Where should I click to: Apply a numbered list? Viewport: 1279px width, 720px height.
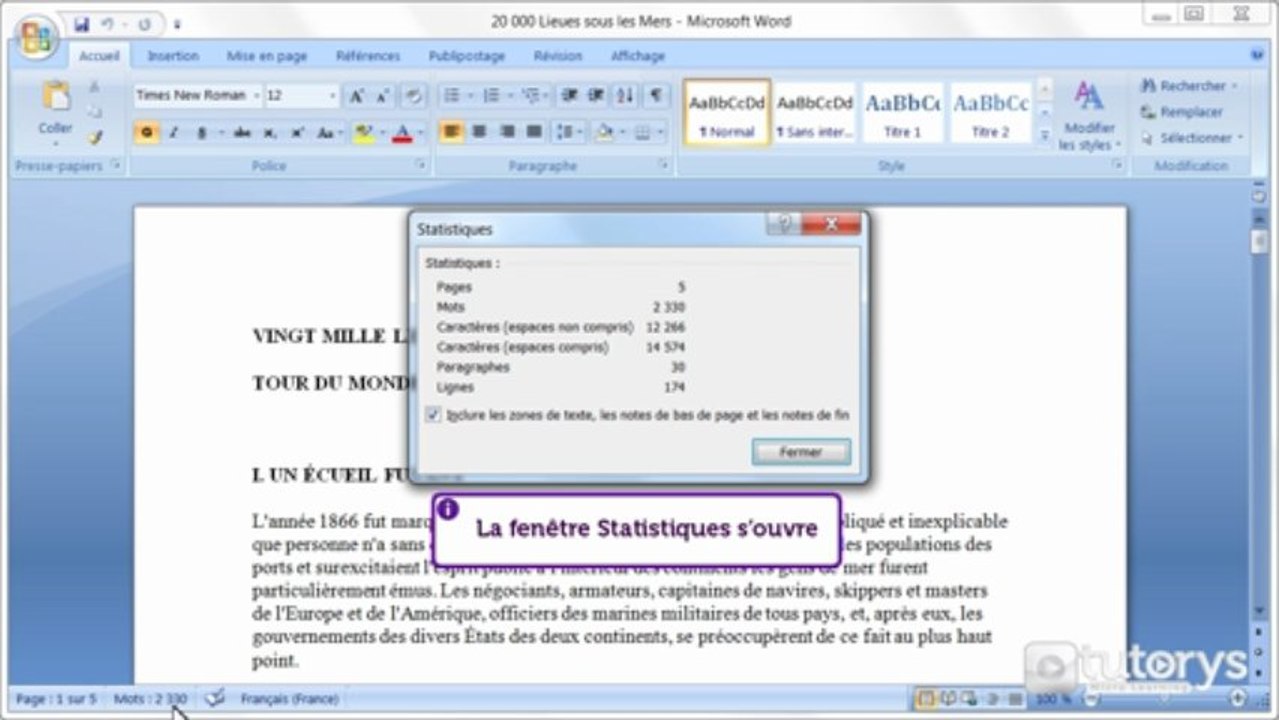(491, 96)
